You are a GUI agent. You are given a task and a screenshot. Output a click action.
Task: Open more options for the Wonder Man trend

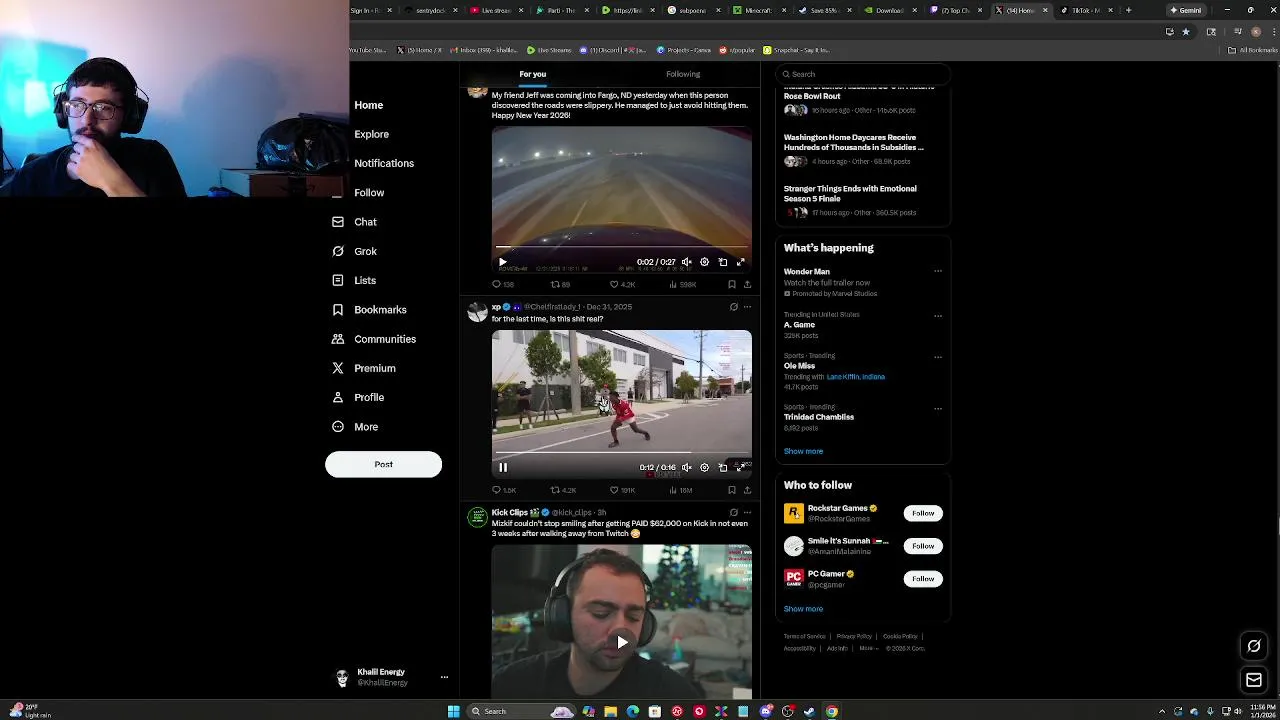tap(938, 271)
